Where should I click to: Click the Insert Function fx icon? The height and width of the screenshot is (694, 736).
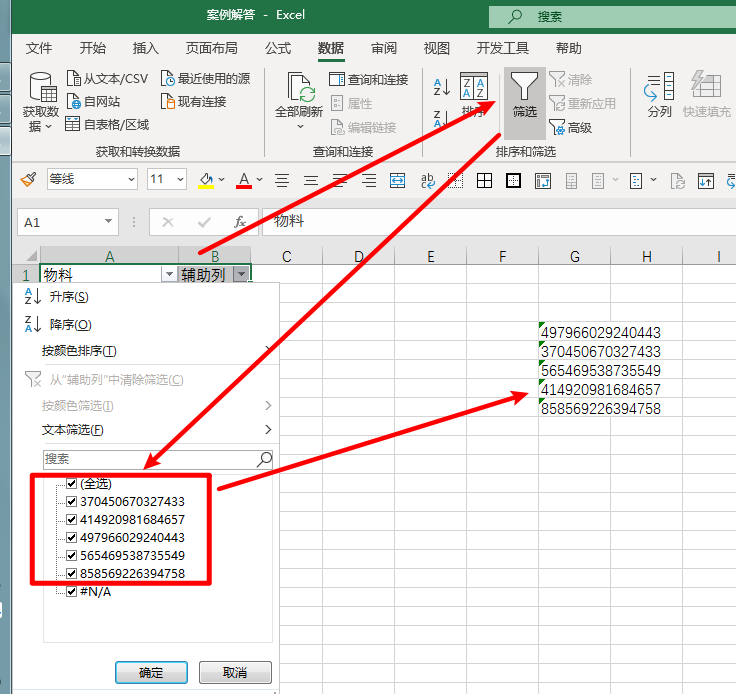[x=240, y=222]
